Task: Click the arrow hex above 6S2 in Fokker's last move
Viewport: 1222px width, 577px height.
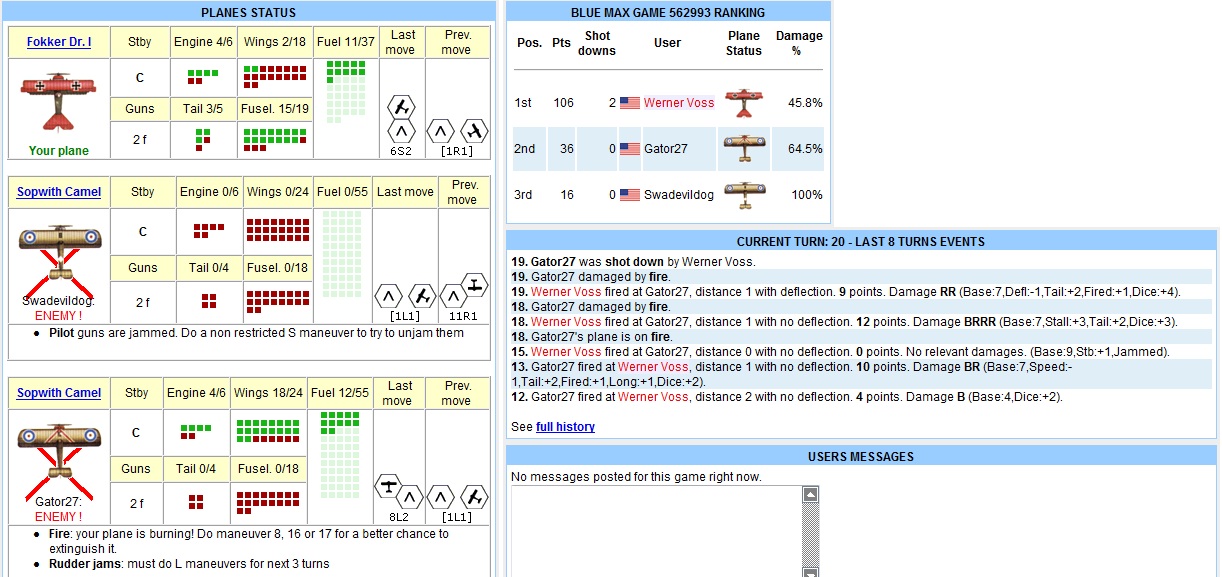Action: coord(401,131)
